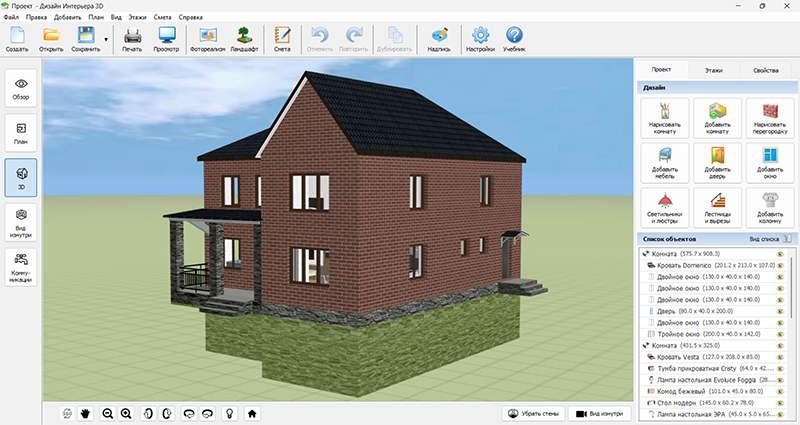Toggle the lightbulb lighting icon
This screenshot has width=800, height=425.
[x=230, y=413]
